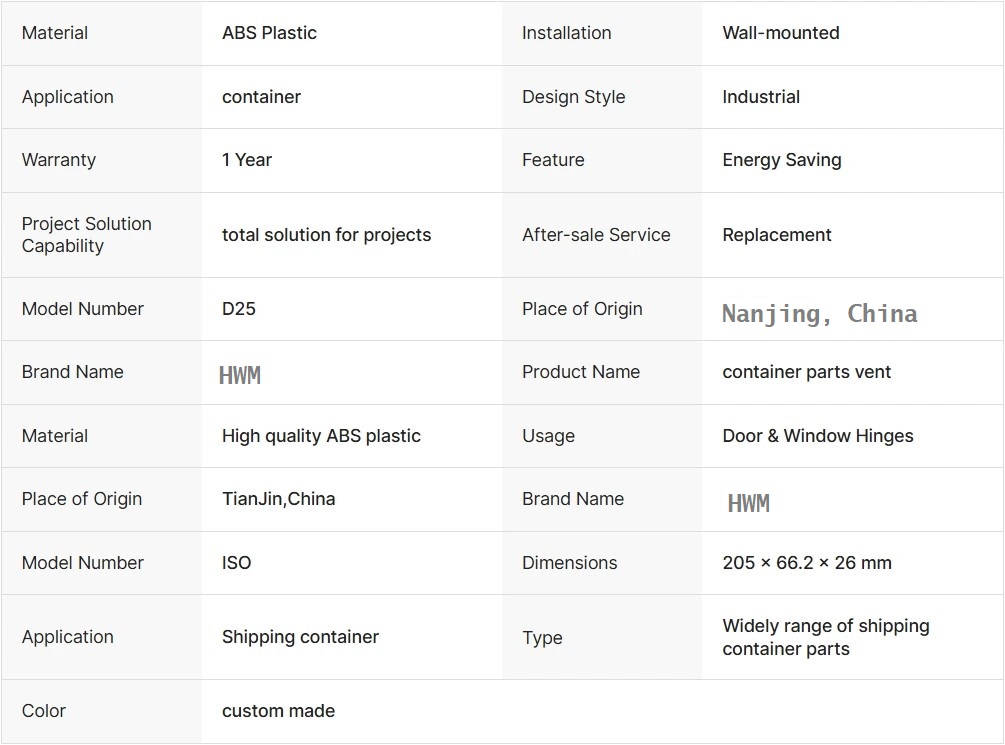This screenshot has height=745, width=1005.
Task: Select the "Warranty" attribute label
Action: pos(59,160)
